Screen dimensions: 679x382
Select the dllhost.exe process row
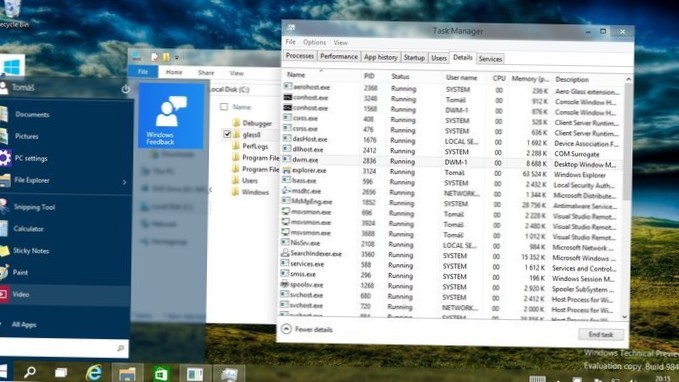point(451,151)
